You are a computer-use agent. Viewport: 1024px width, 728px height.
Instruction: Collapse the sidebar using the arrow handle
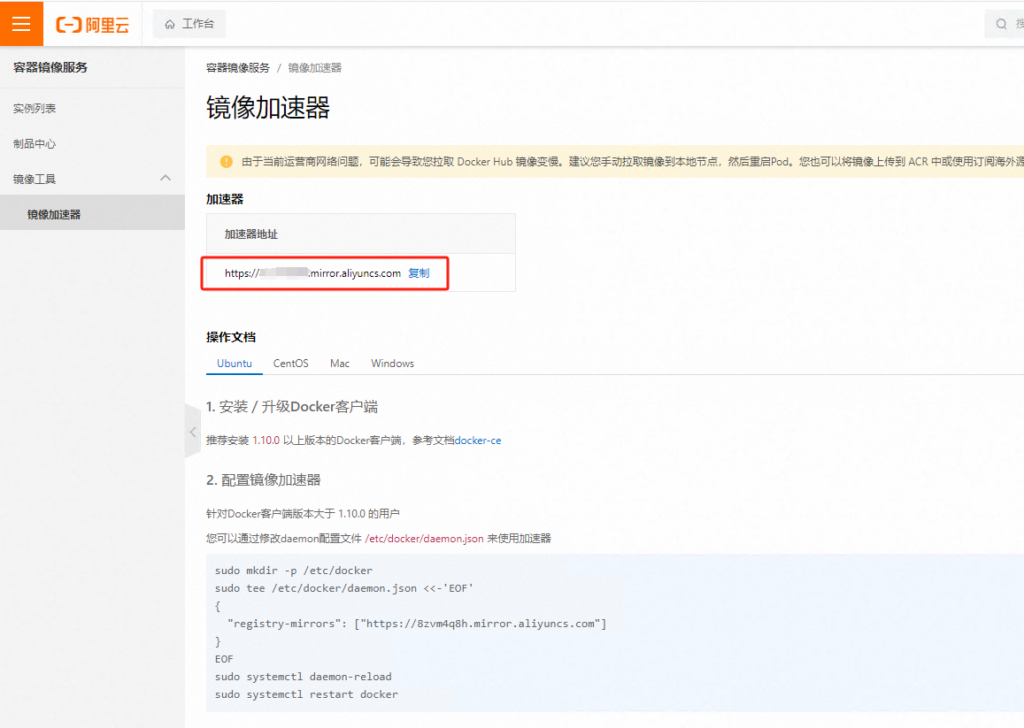click(x=192, y=432)
